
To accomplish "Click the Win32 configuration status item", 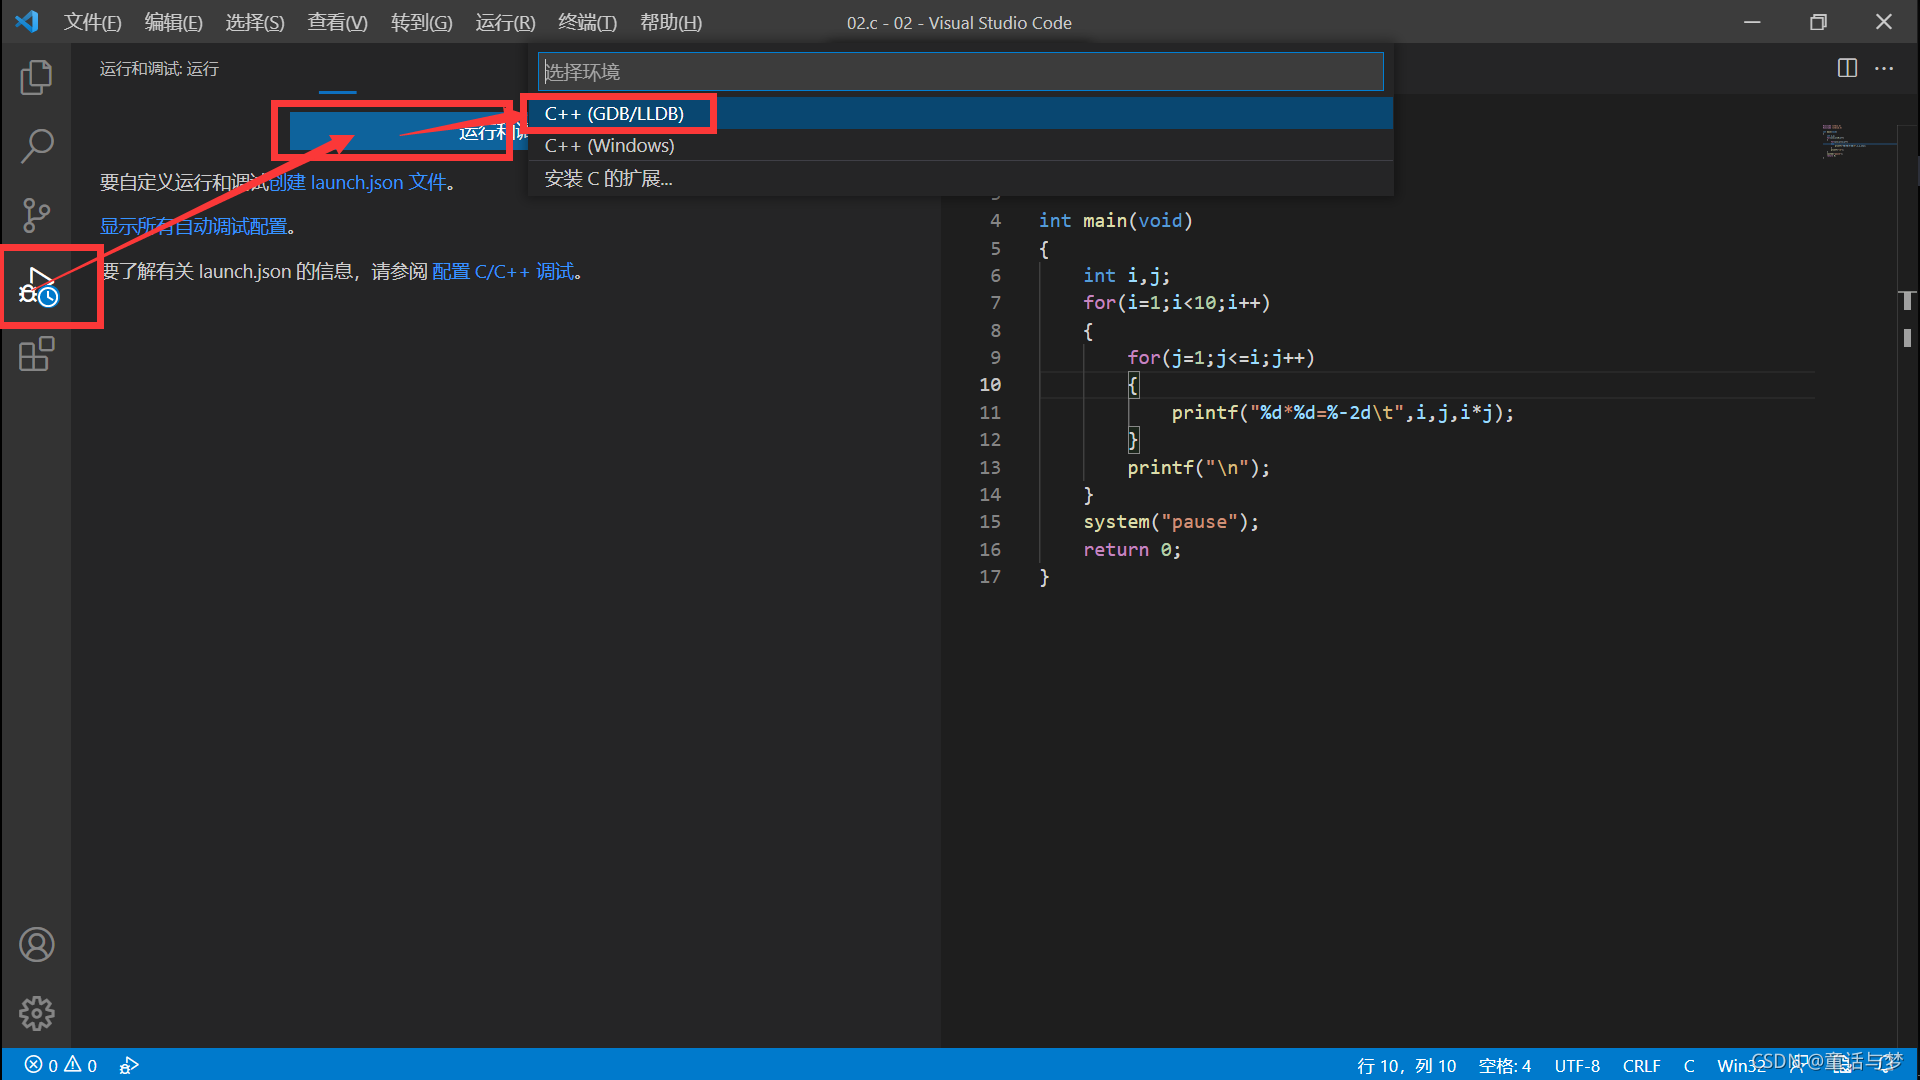I will point(1742,1065).
